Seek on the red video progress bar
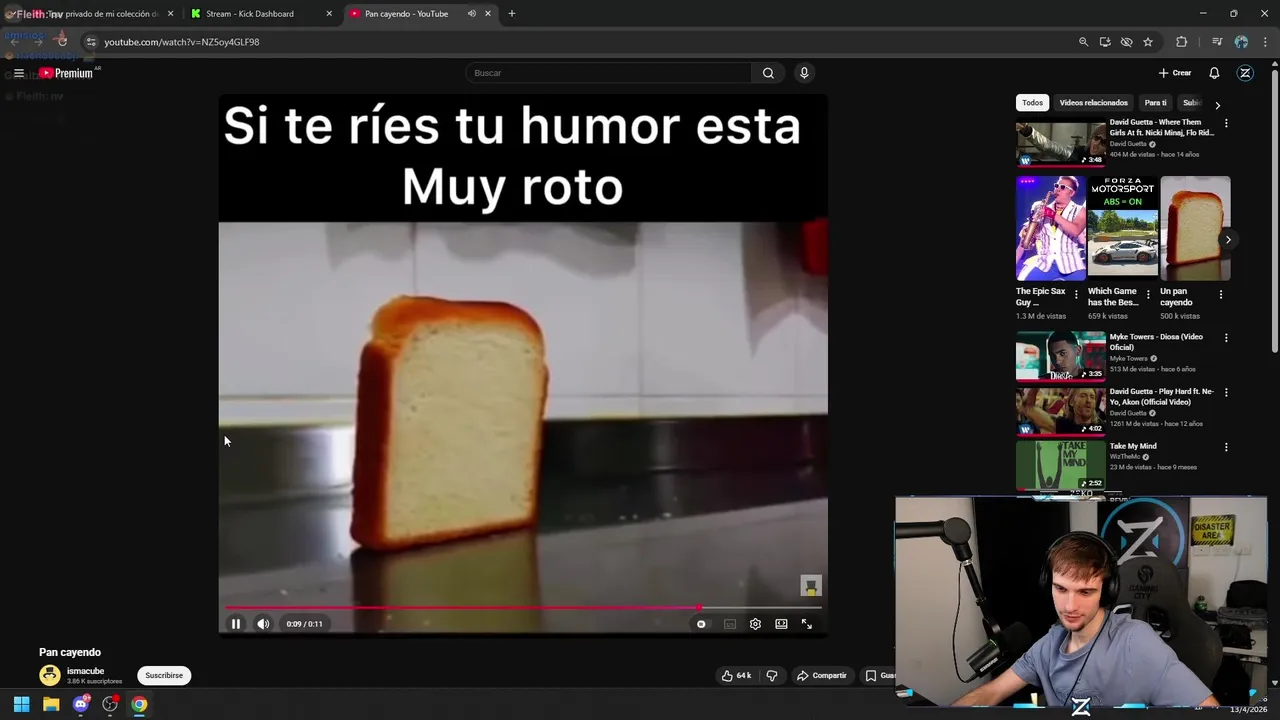This screenshot has height=720, width=1280. [523, 607]
